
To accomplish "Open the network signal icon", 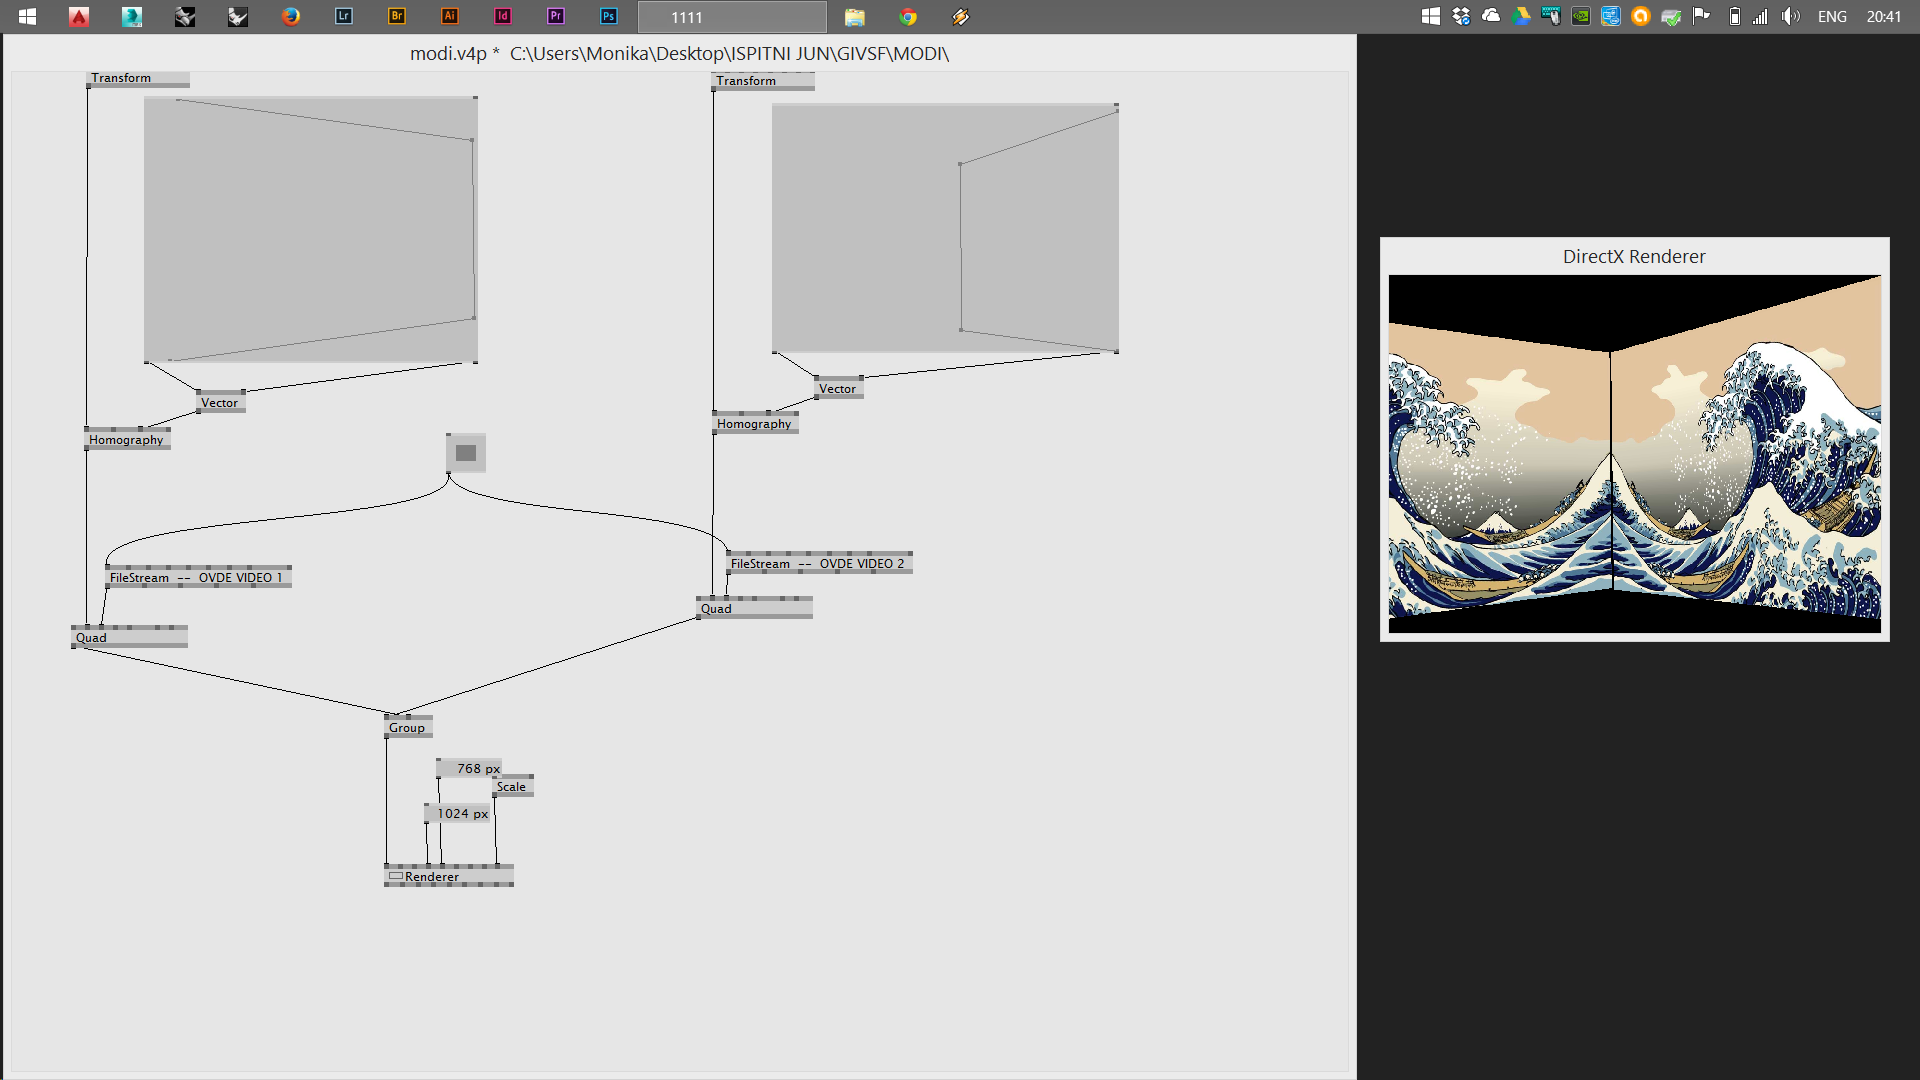I will [x=1761, y=16].
